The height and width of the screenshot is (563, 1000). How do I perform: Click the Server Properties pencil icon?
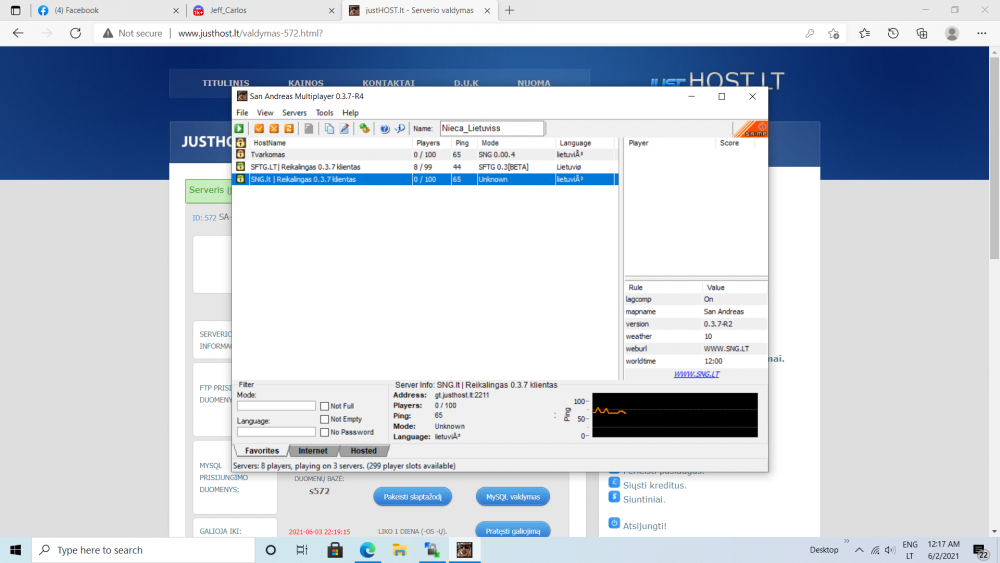coord(344,128)
